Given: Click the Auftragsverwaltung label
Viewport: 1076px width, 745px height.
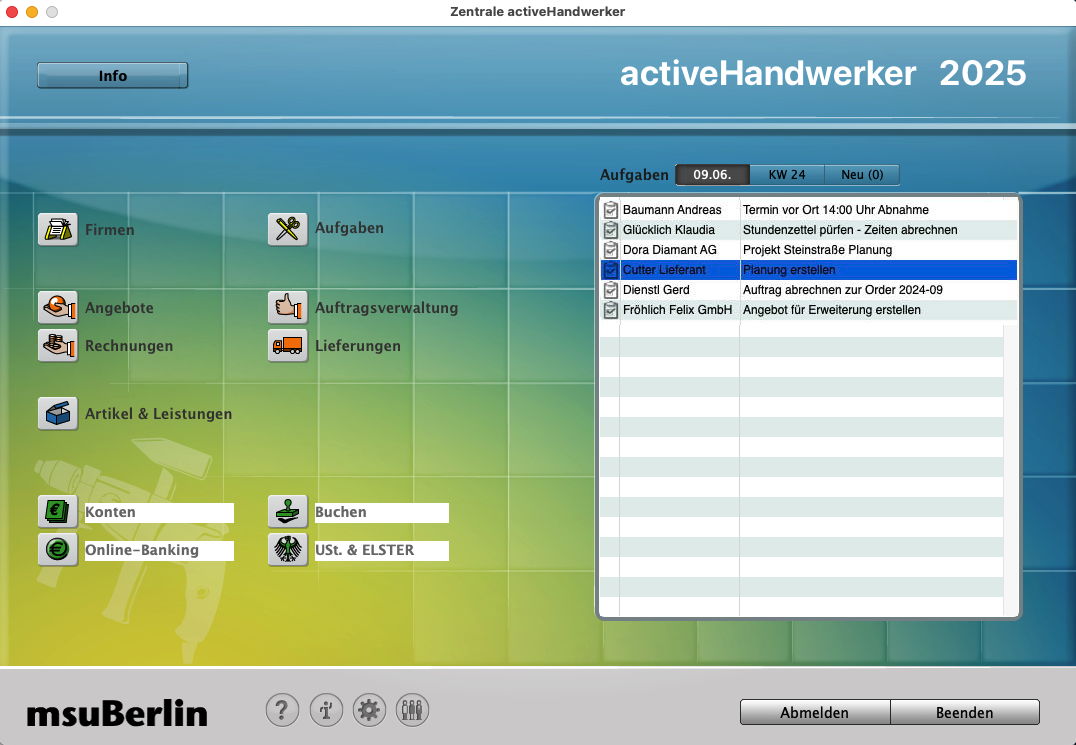Looking at the screenshot, I should (x=386, y=308).
